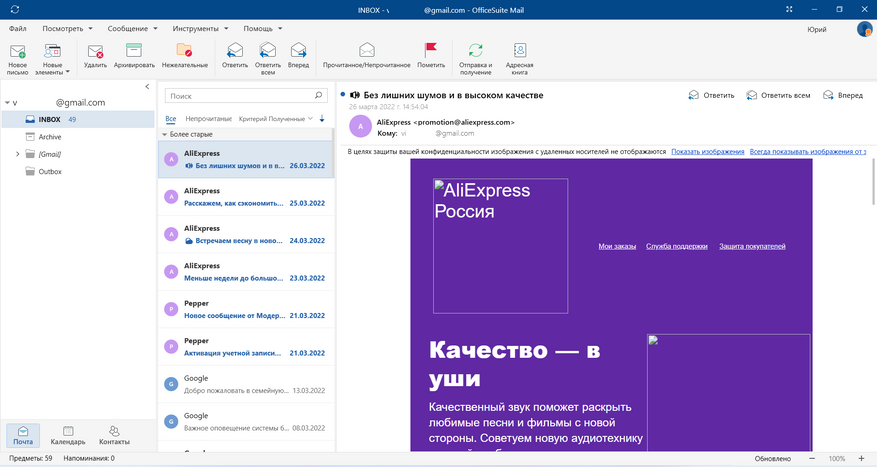
Task: Switch to the Календарь view
Action: tap(68, 435)
